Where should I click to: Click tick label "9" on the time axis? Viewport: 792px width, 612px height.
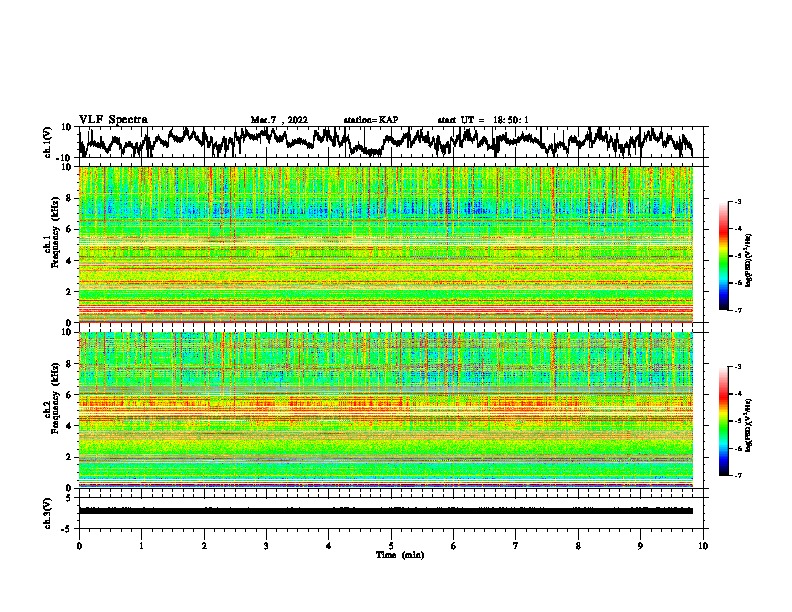coord(640,546)
